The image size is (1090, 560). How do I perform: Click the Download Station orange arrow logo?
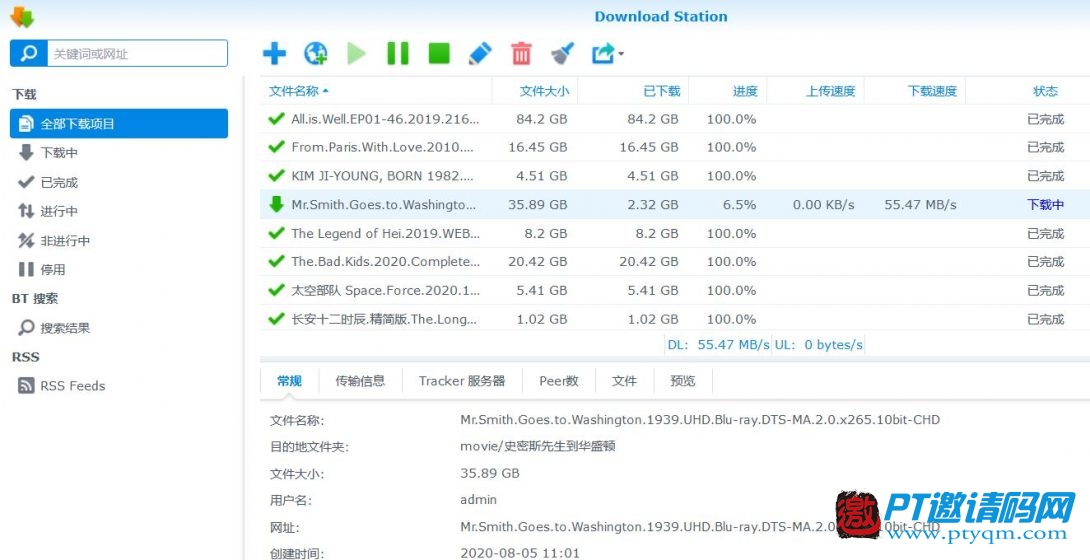(22, 16)
